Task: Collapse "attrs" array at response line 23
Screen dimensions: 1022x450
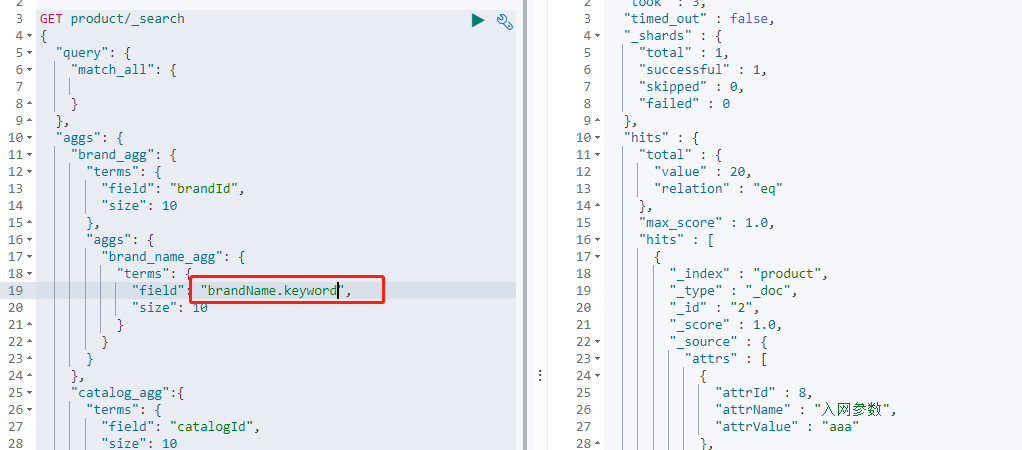Action: pyautogui.click(x=598, y=358)
